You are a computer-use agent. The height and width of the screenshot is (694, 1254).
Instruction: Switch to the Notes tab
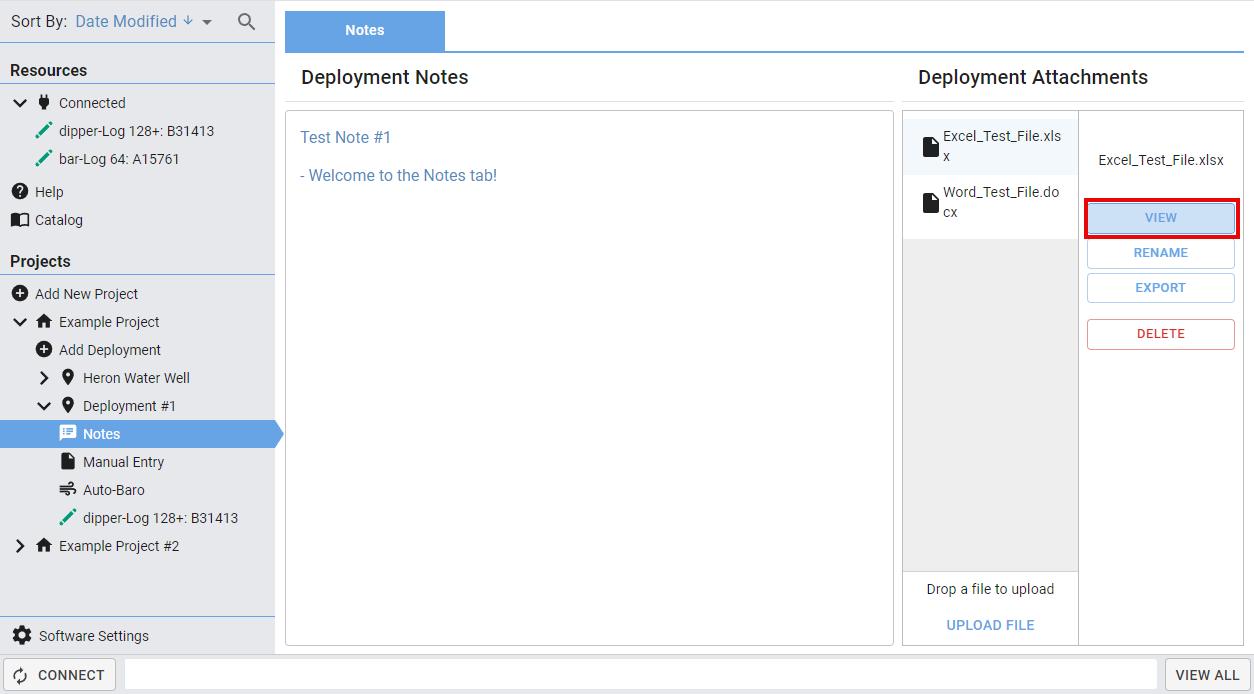point(364,30)
